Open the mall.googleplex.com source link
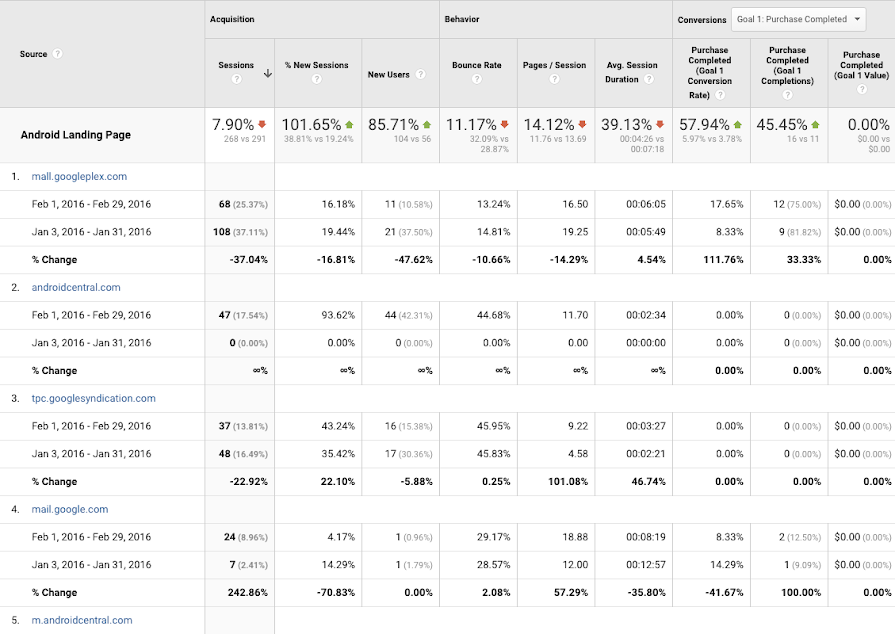 [79, 176]
